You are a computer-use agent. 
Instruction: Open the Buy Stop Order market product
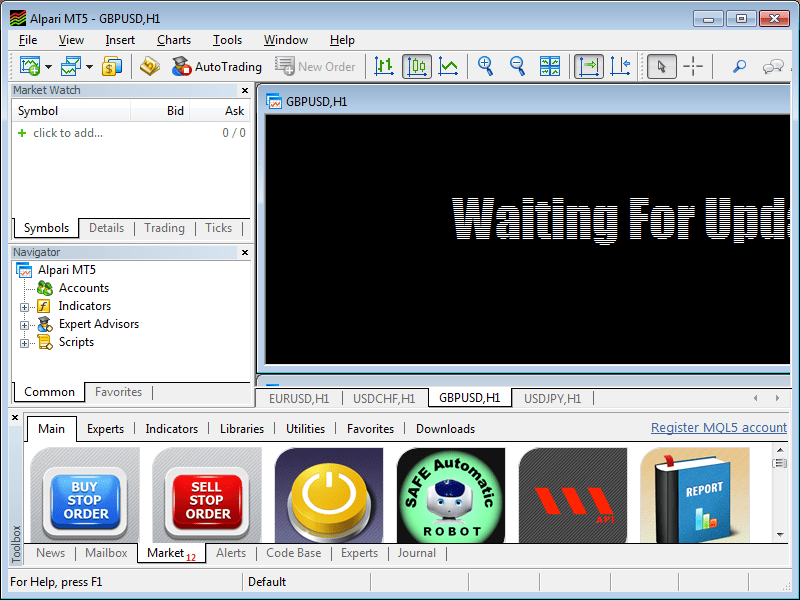[85, 496]
